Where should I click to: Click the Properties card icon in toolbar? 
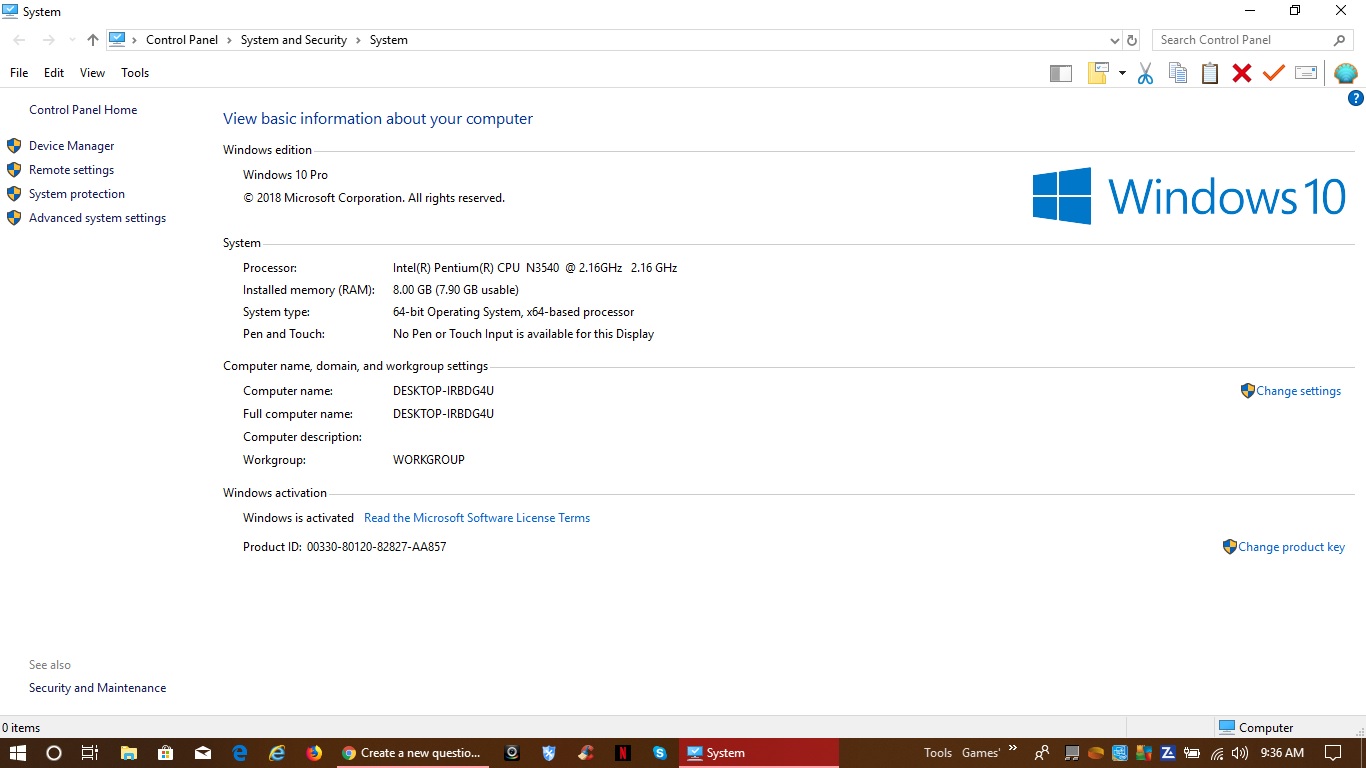tap(1306, 73)
